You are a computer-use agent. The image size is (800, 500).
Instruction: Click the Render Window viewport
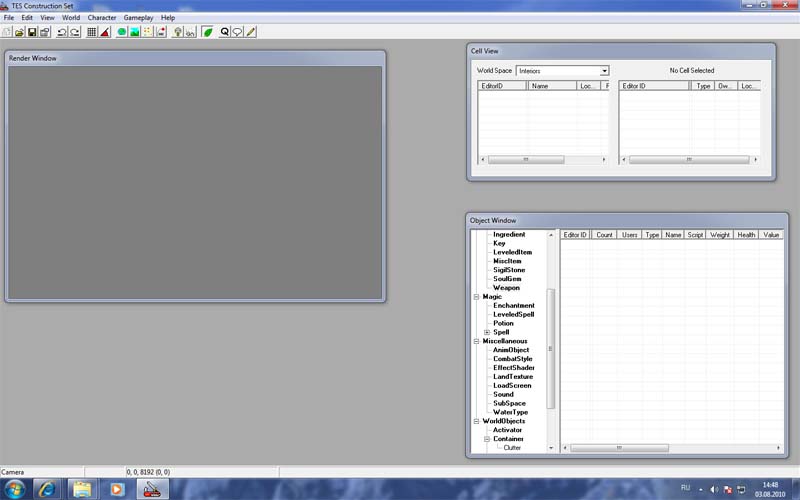coord(195,182)
